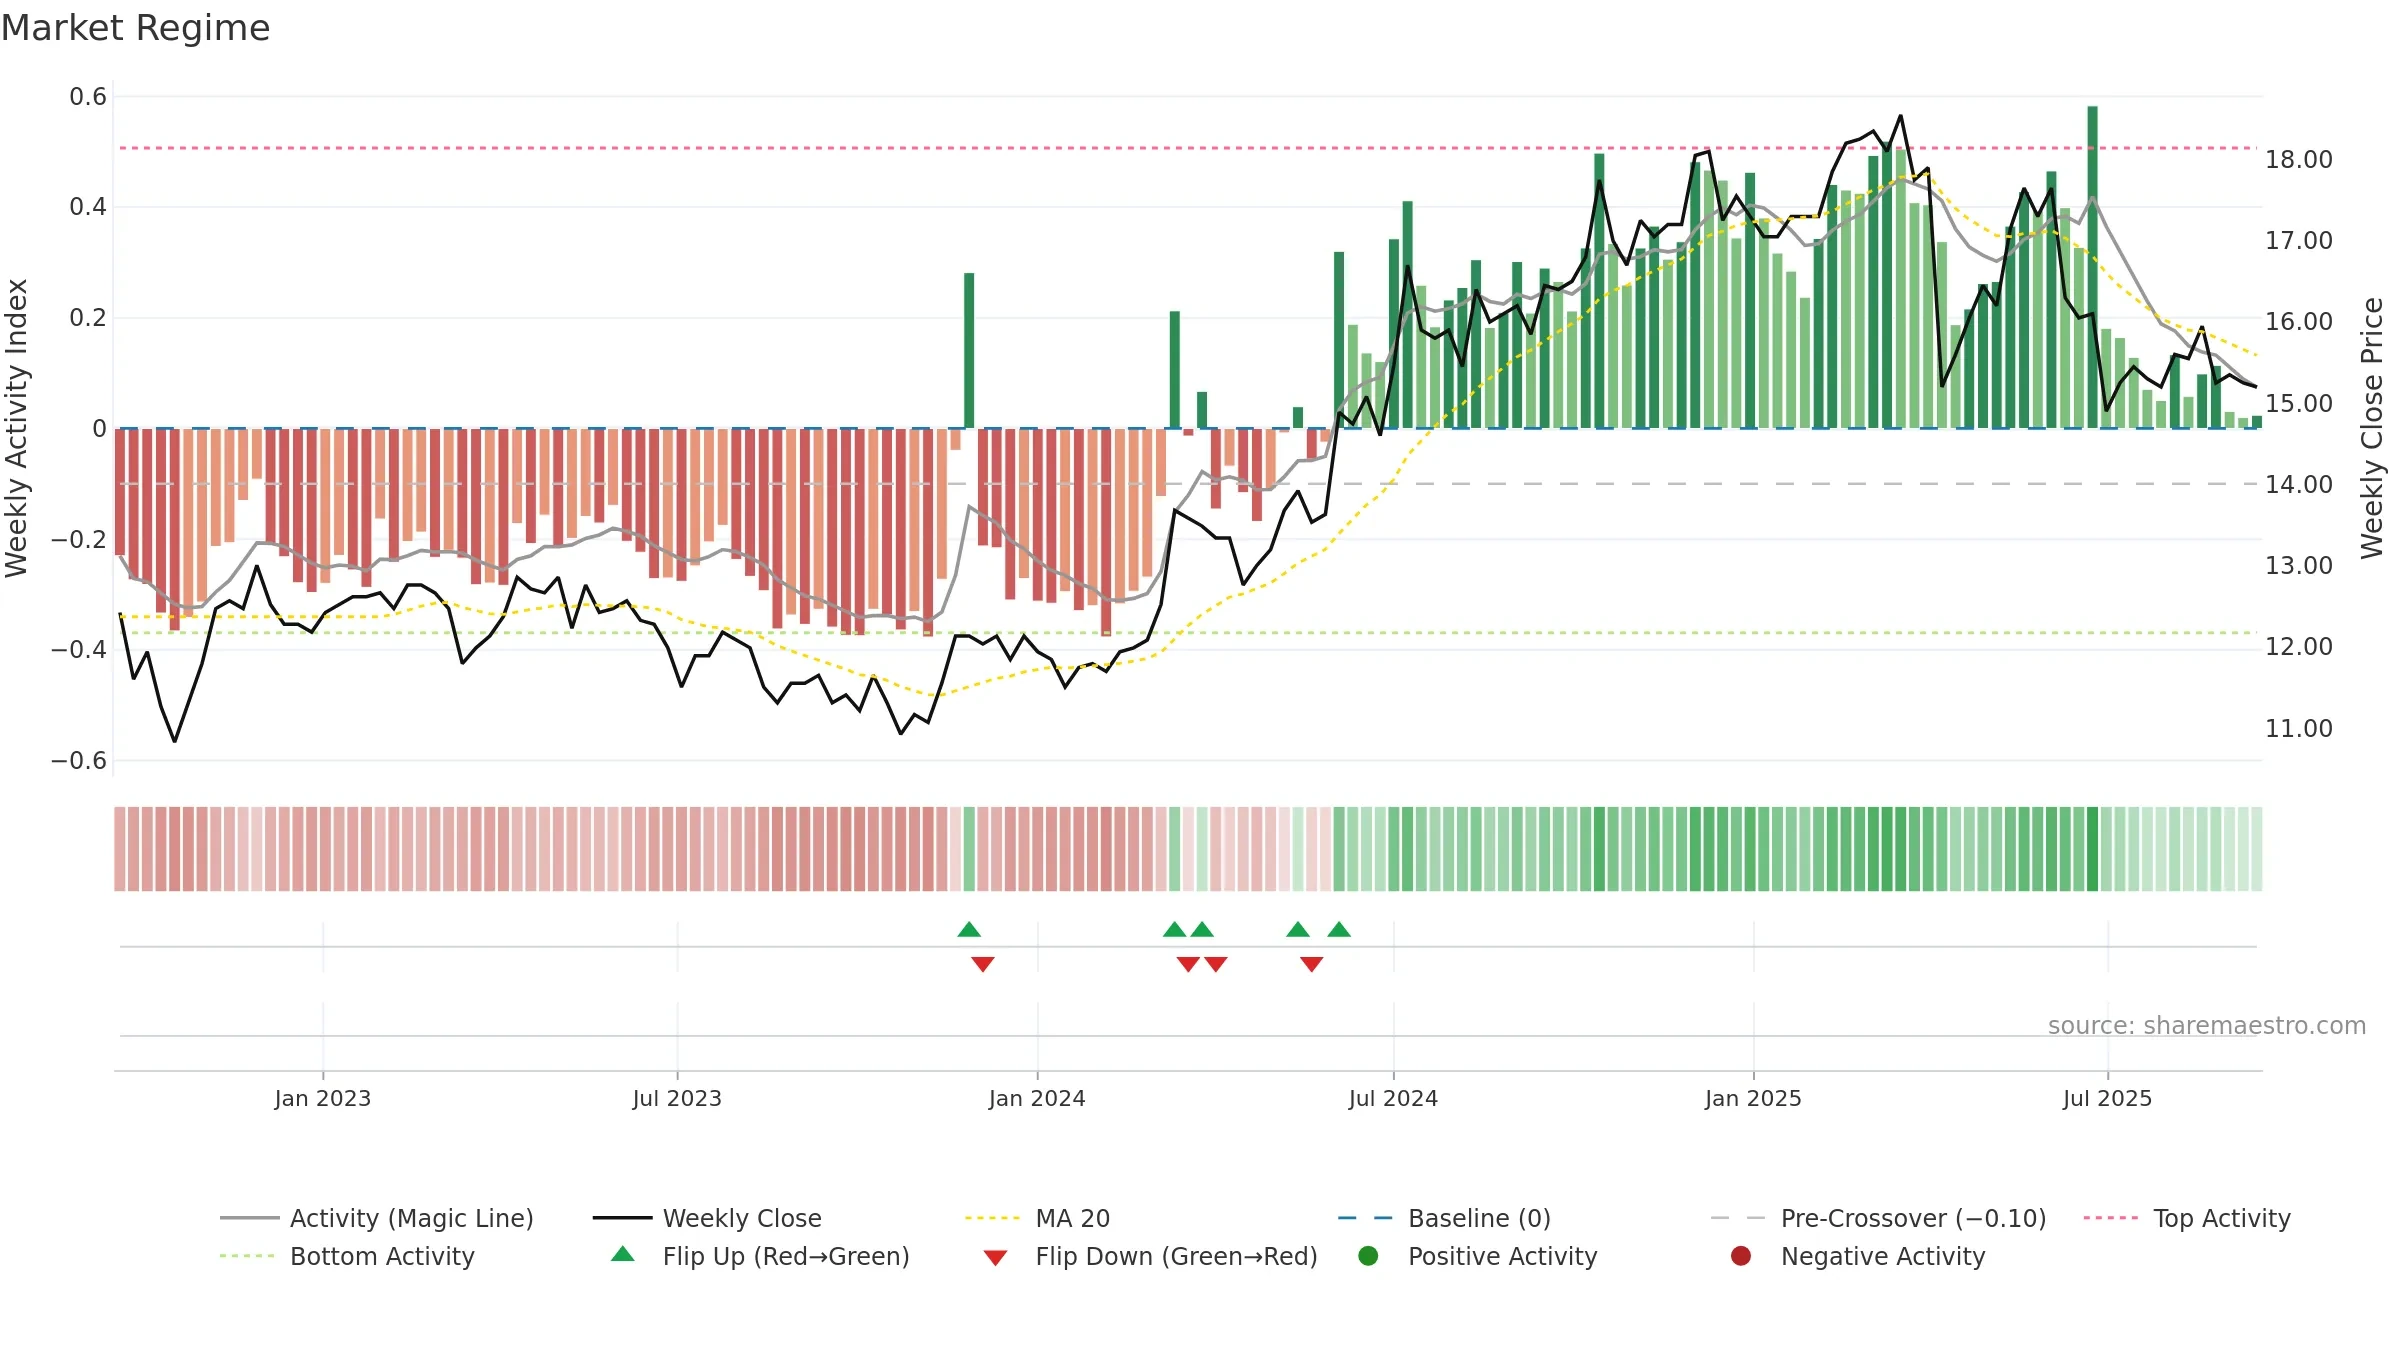
Task: Toggle the Top Activity legend entry
Action: (x=2187, y=1218)
